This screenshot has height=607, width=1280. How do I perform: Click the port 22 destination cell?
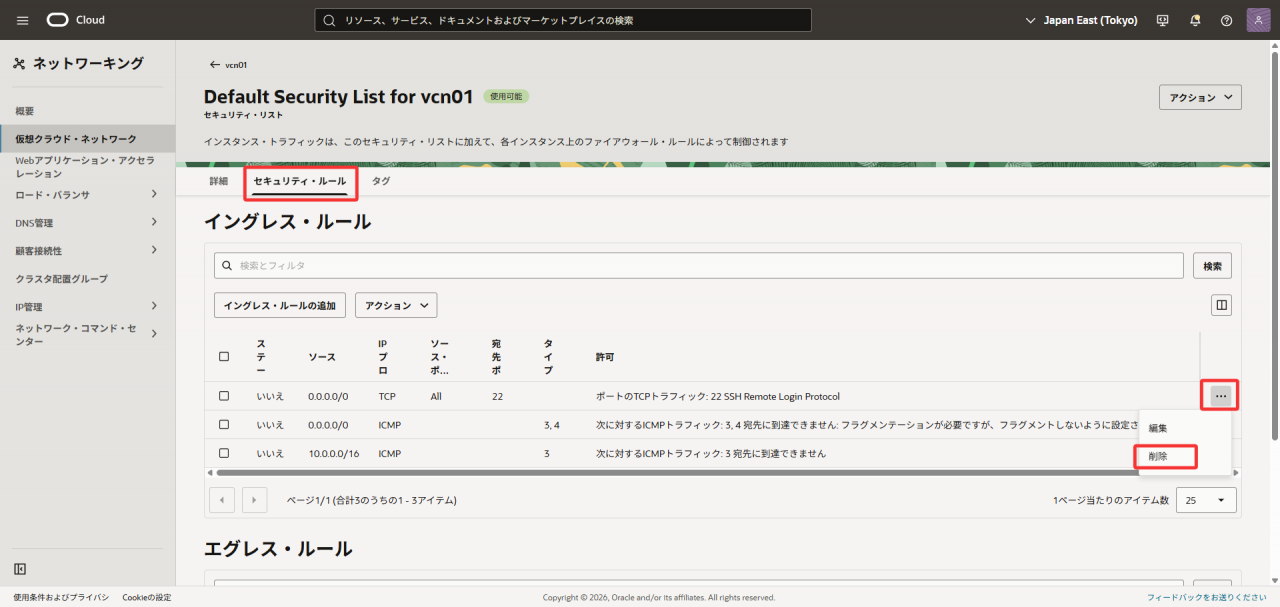[498, 396]
